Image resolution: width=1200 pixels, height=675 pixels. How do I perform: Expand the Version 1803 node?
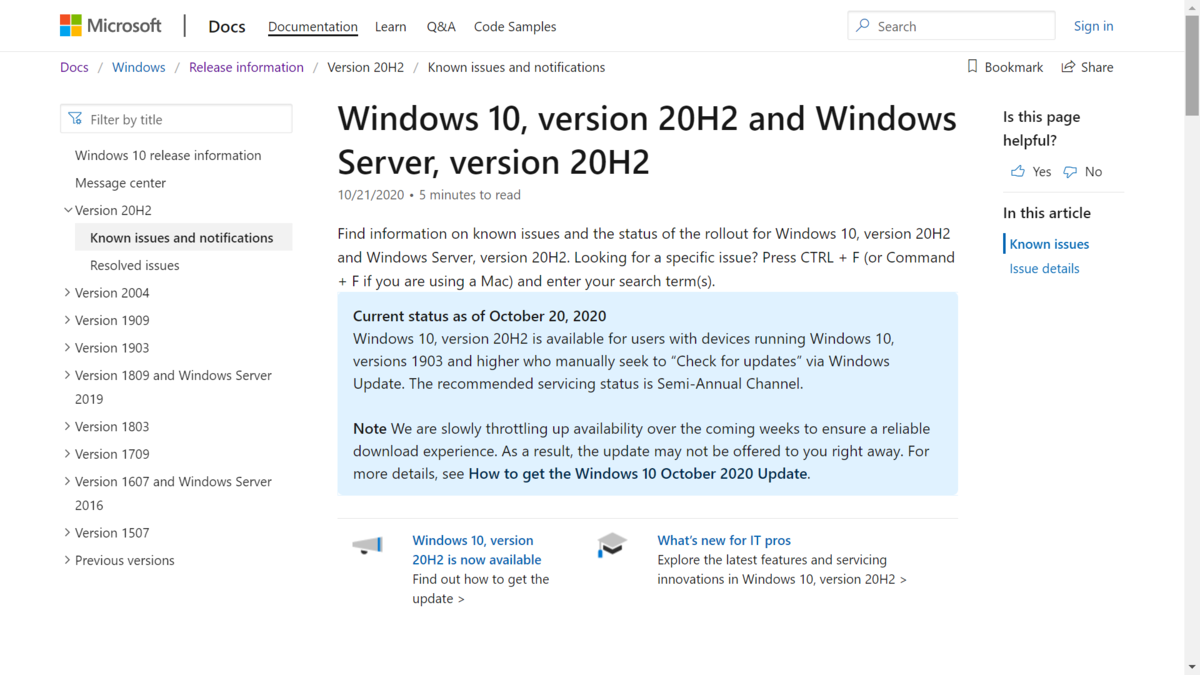coord(68,426)
